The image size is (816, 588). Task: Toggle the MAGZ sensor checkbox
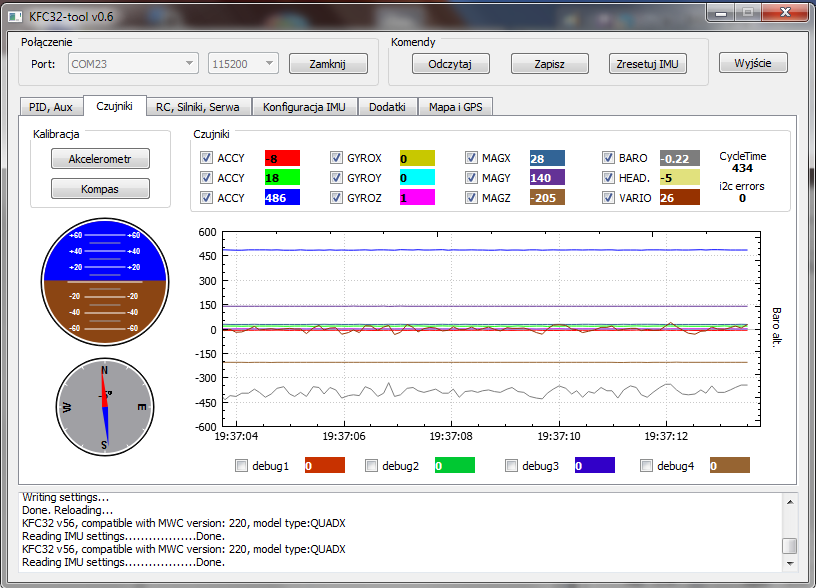(473, 198)
